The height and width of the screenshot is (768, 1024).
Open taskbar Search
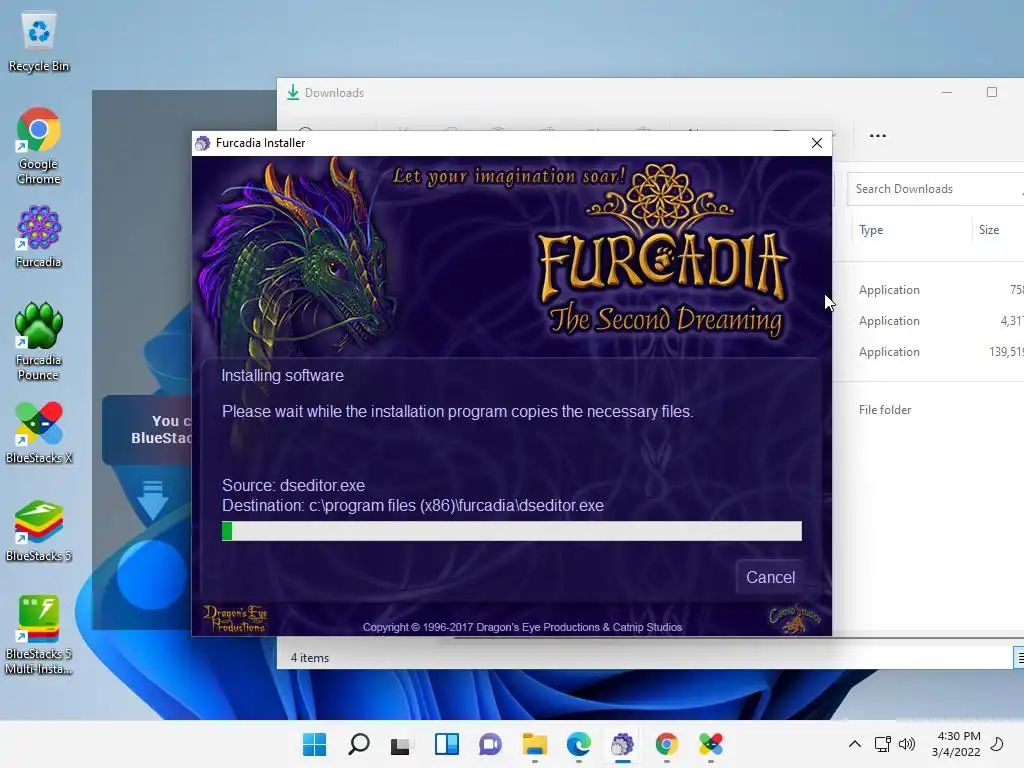tap(358, 744)
